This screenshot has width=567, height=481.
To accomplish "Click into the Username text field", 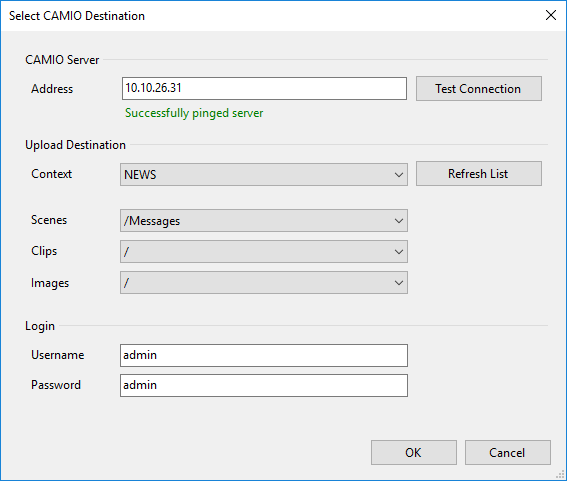I will (264, 356).
